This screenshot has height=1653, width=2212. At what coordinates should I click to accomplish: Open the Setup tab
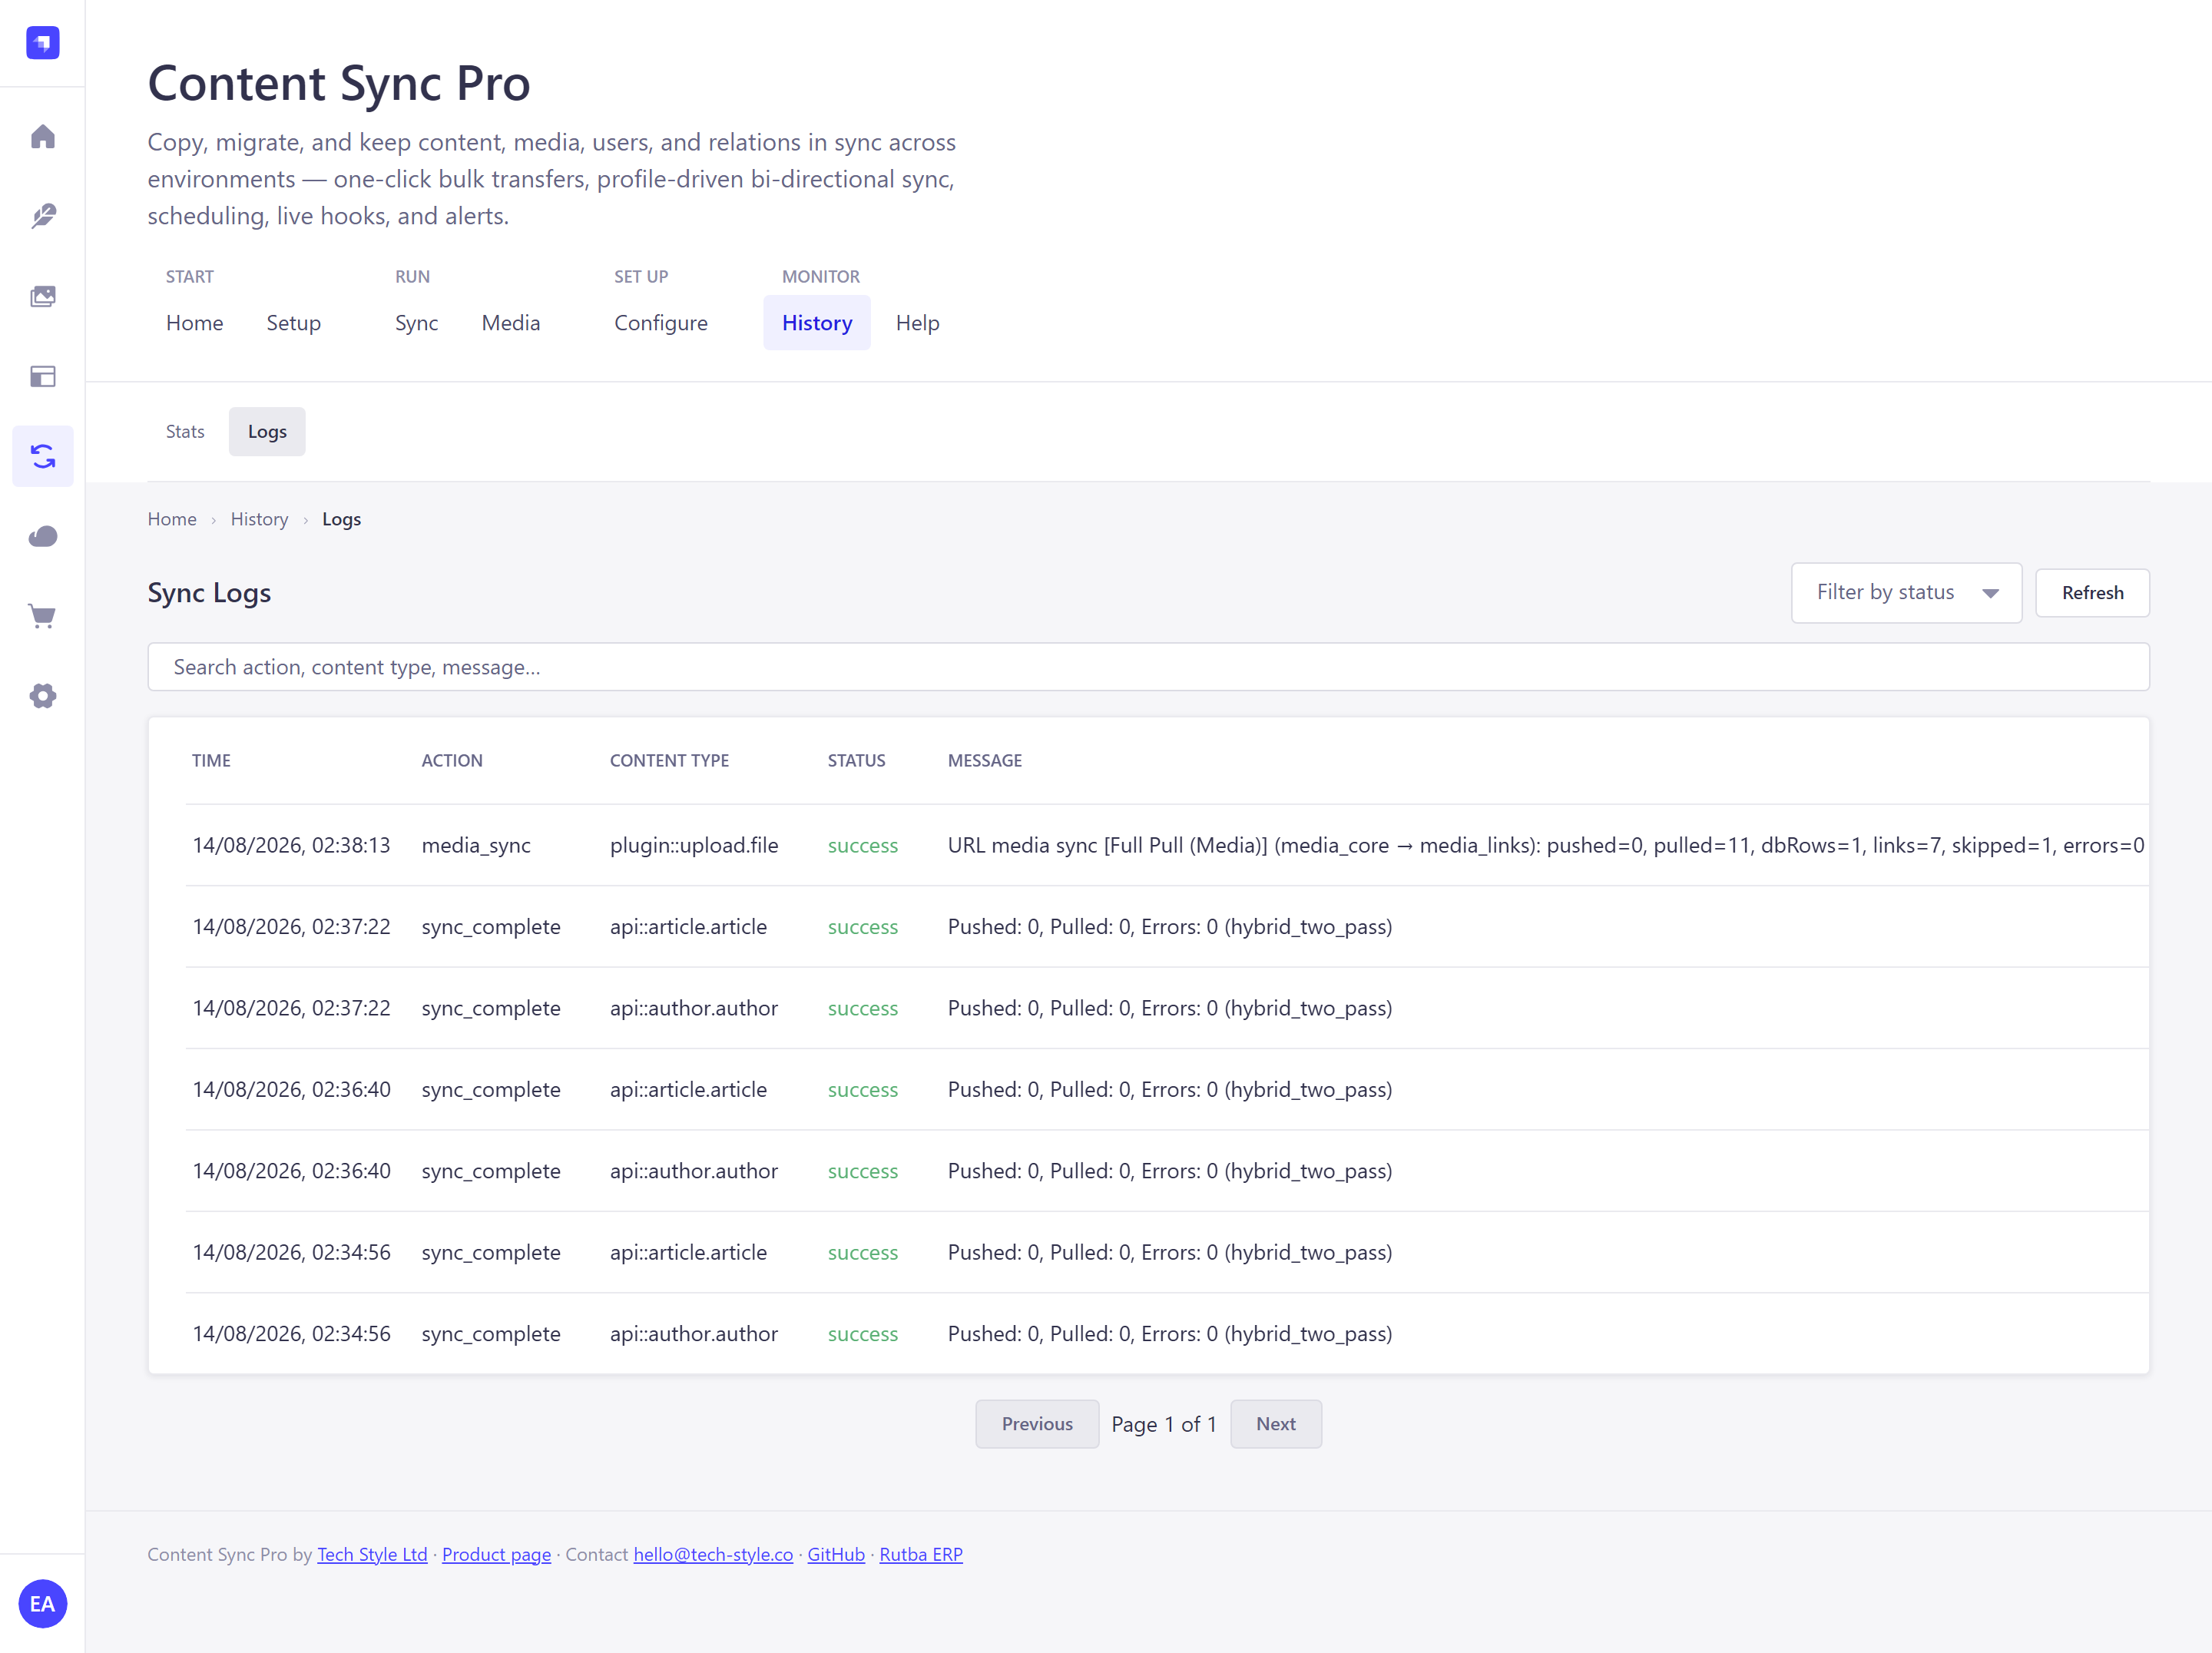[x=294, y=323]
